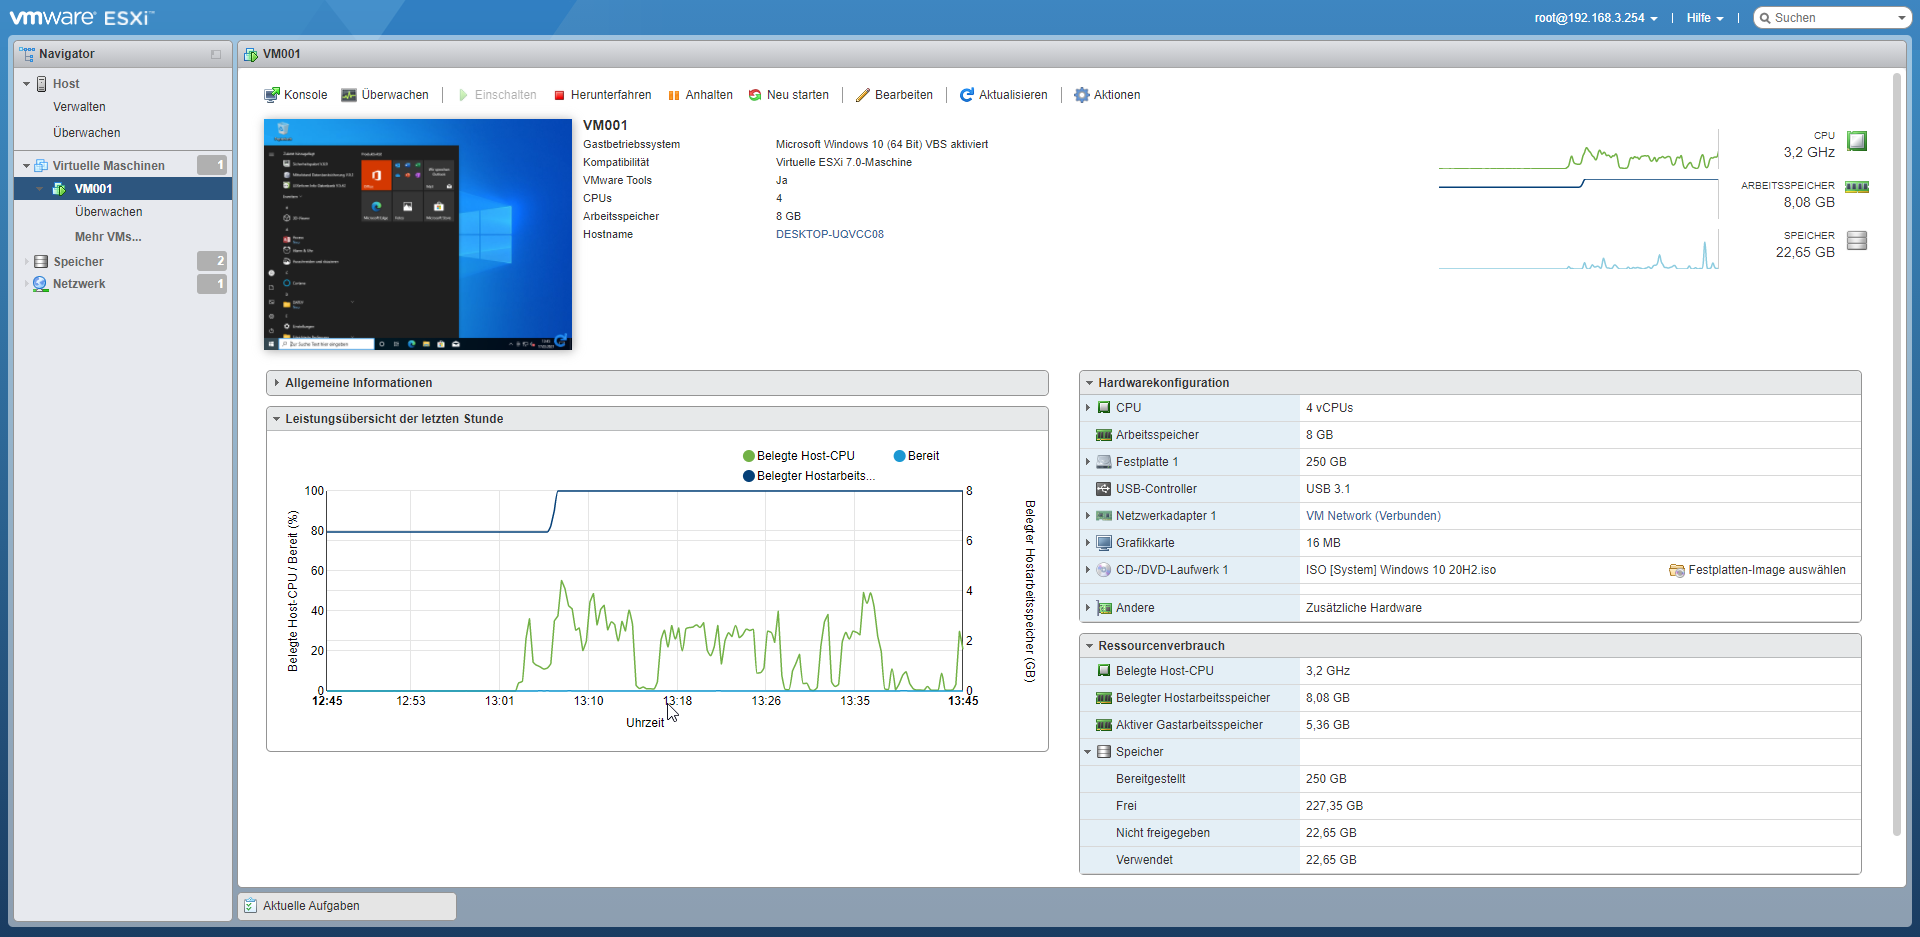Open the Hilfe menu
The width and height of the screenshot is (1920, 937).
click(x=1704, y=18)
